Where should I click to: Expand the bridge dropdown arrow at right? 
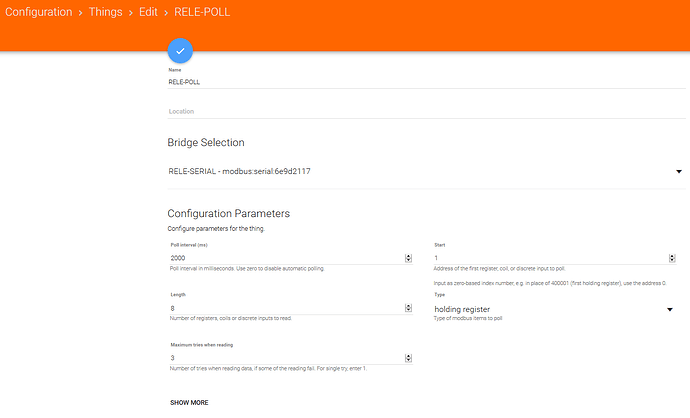(678, 172)
